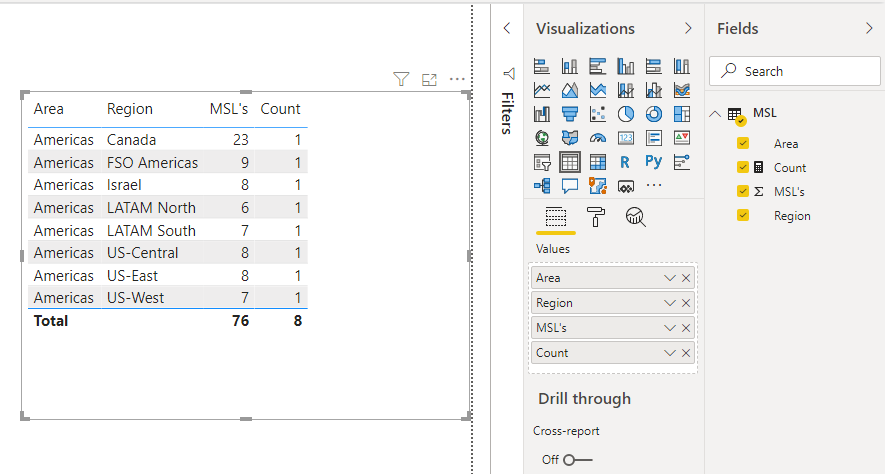This screenshot has height=474, width=885.
Task: Turn on the Cross-report toggle
Action: [x=577, y=460]
